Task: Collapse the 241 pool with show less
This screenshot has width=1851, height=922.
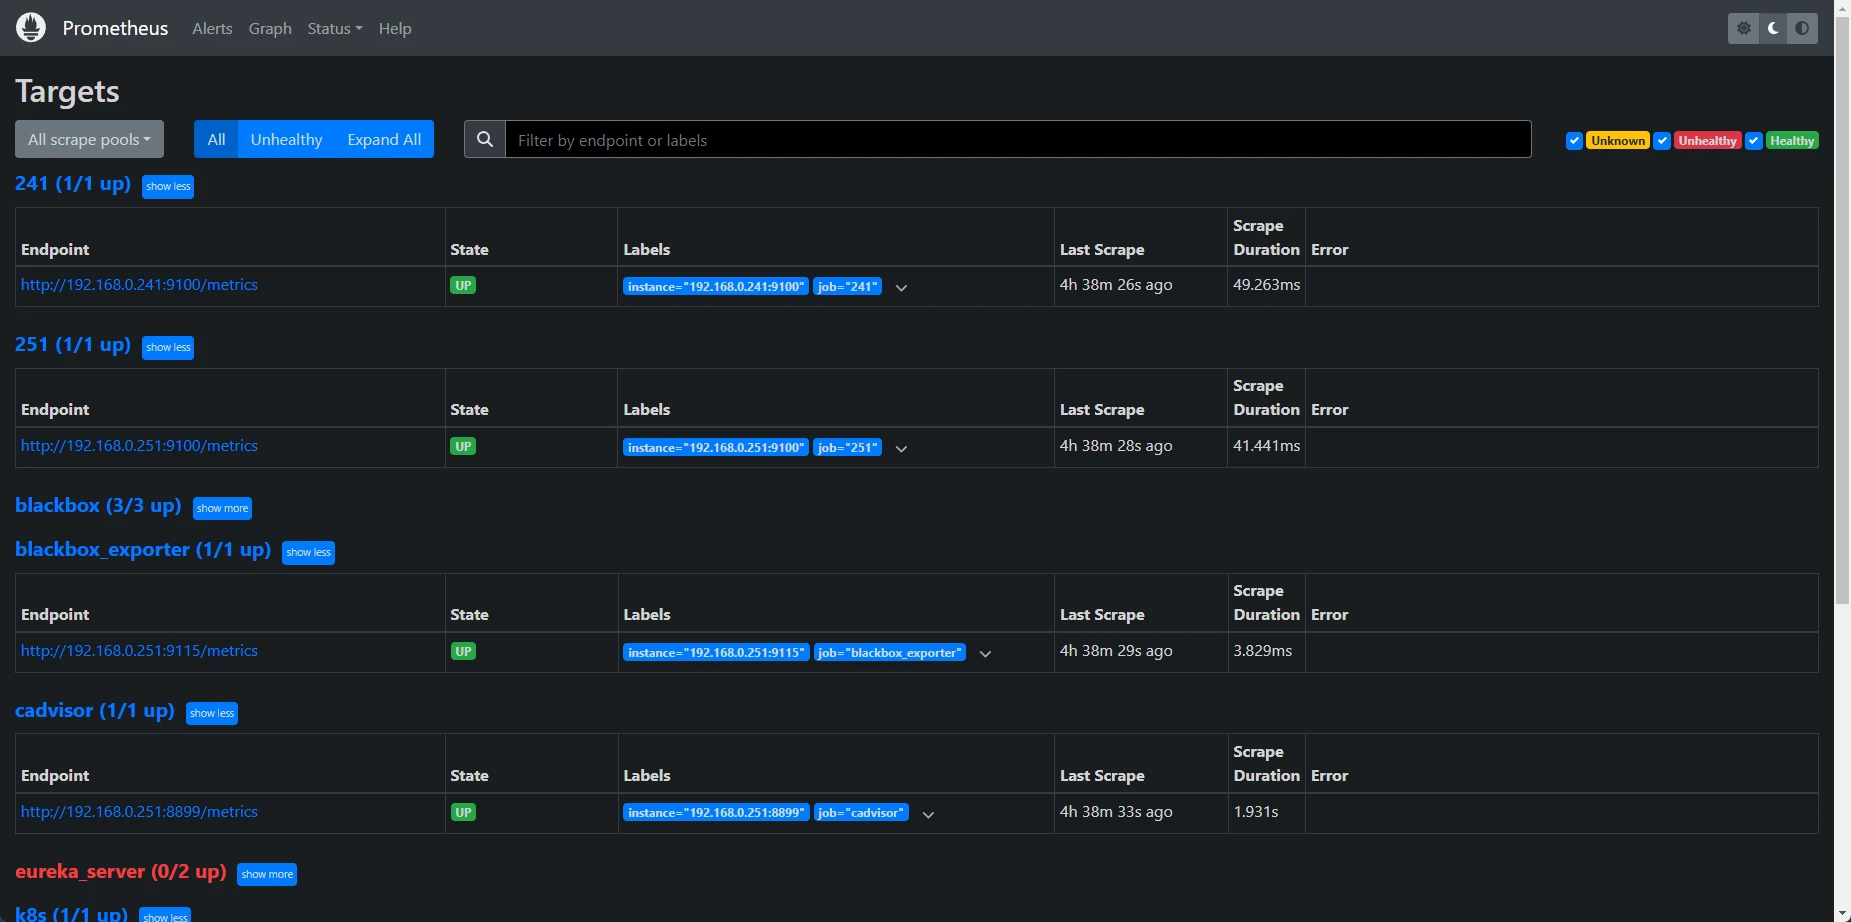Action: click(x=168, y=186)
